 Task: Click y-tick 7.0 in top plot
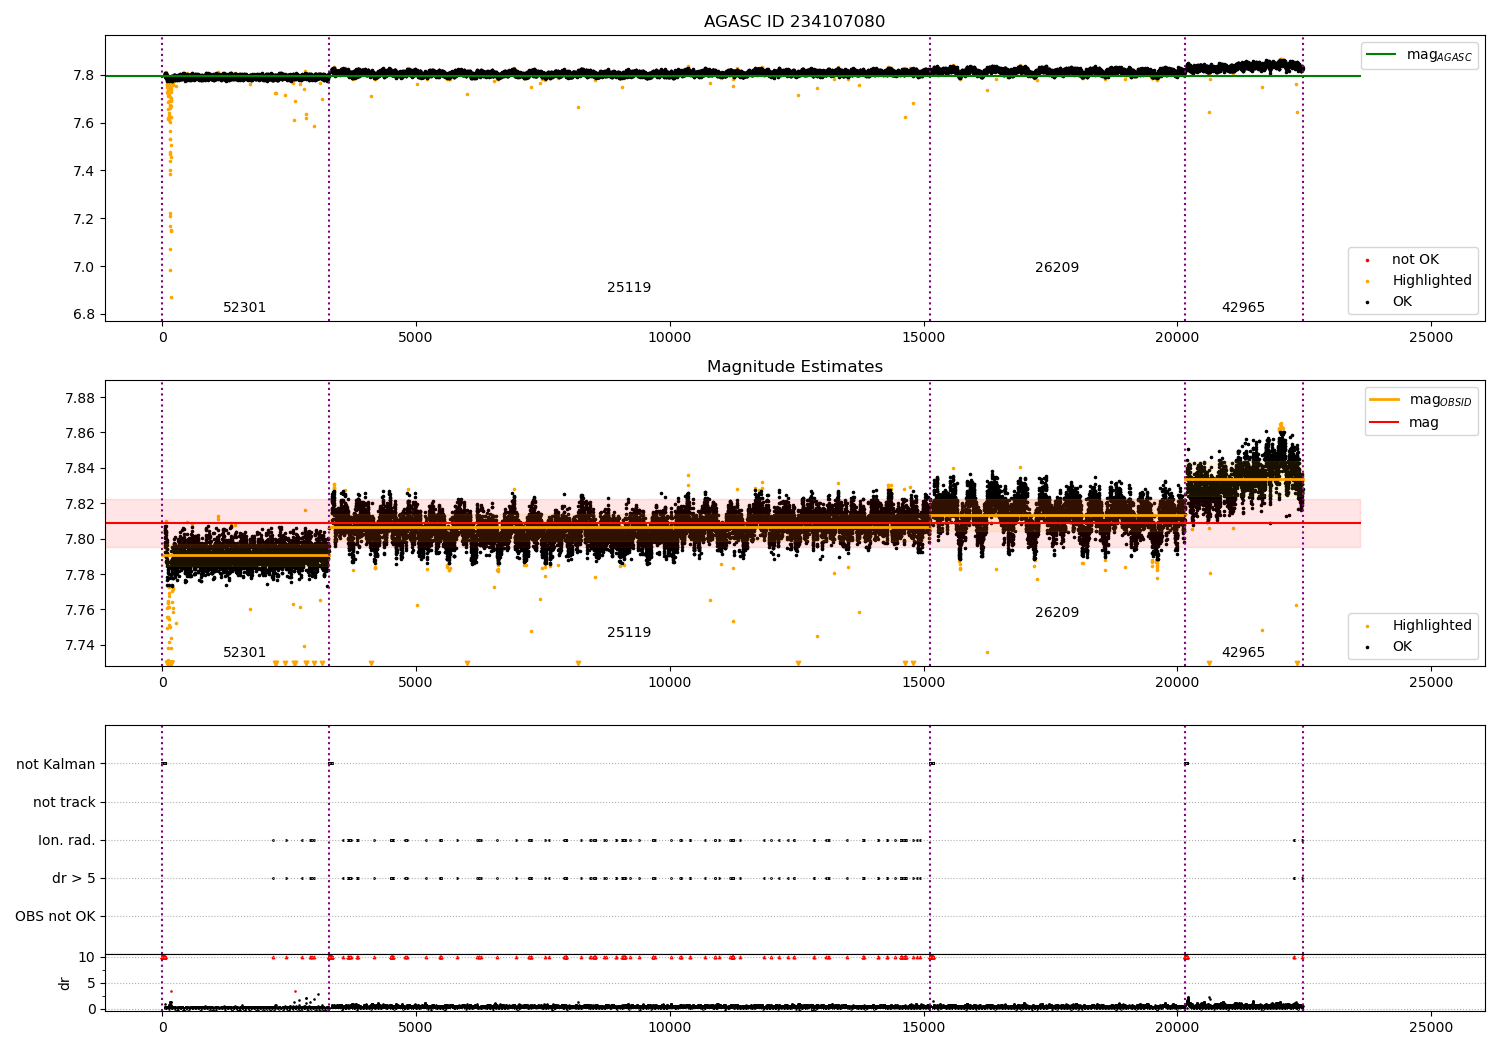[x=82, y=267]
